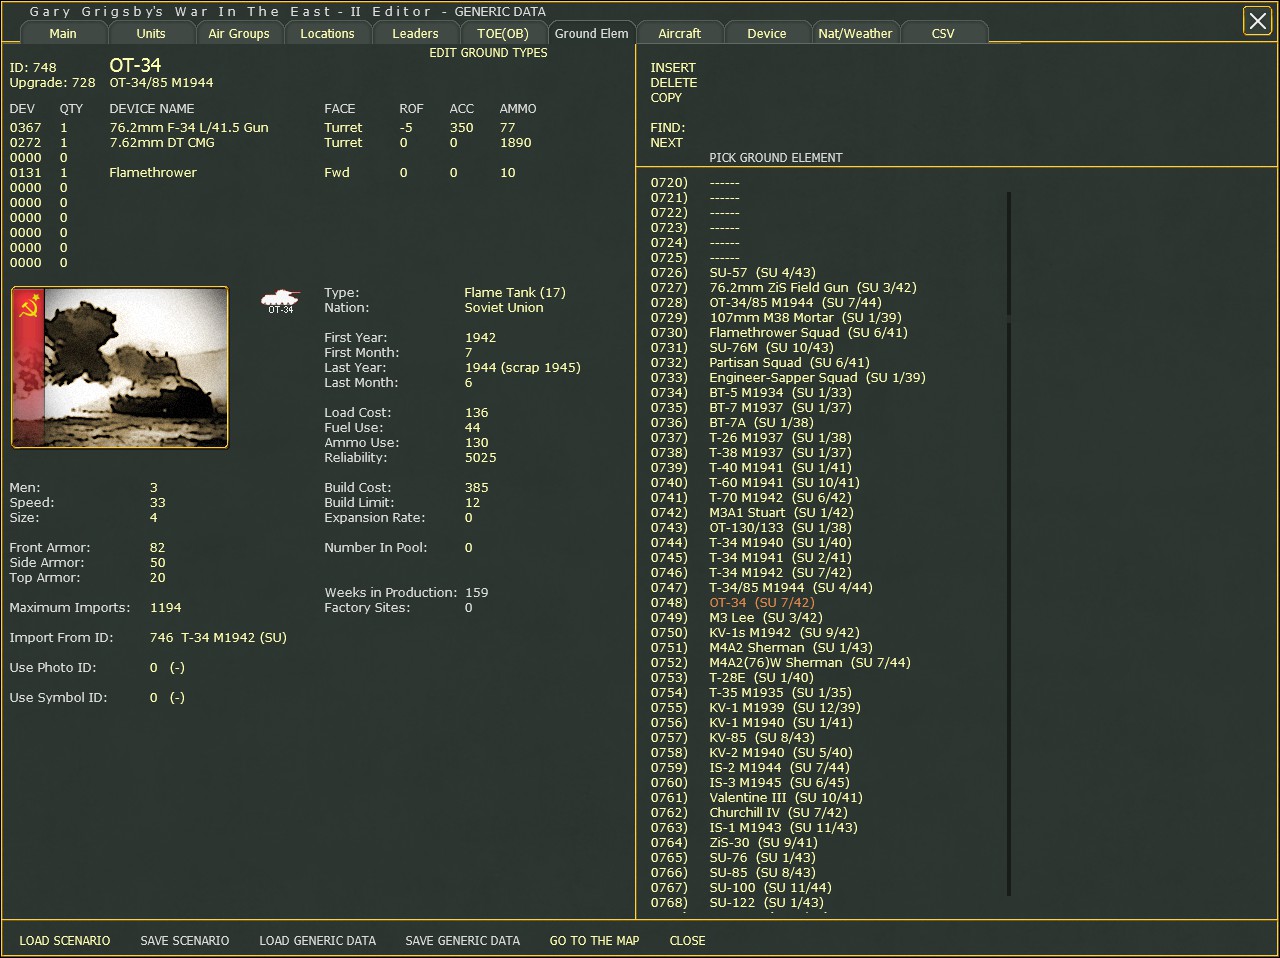The image size is (1280, 958).
Task: Open the Leaders tab
Action: [x=415, y=33]
